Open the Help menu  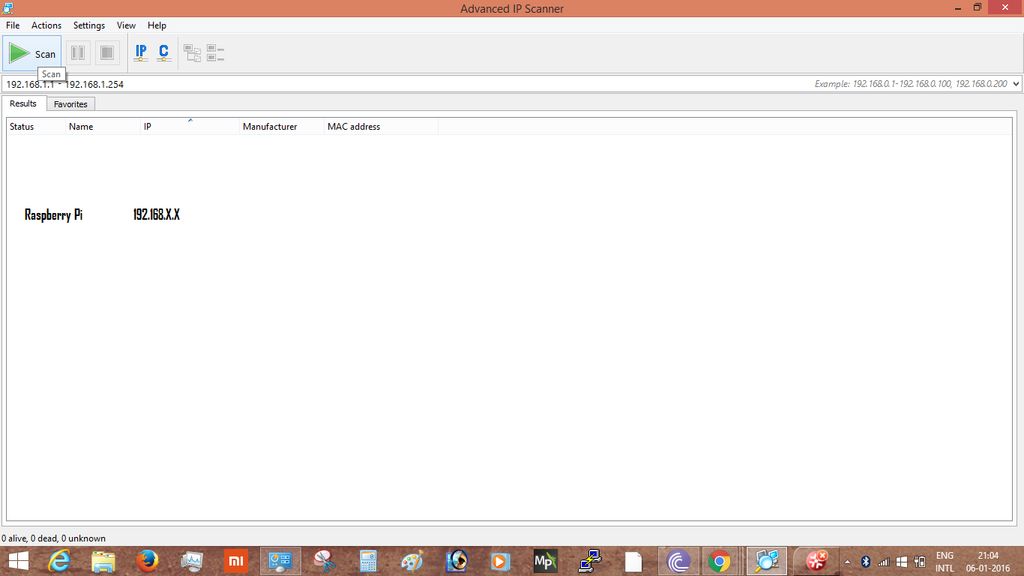click(x=157, y=25)
